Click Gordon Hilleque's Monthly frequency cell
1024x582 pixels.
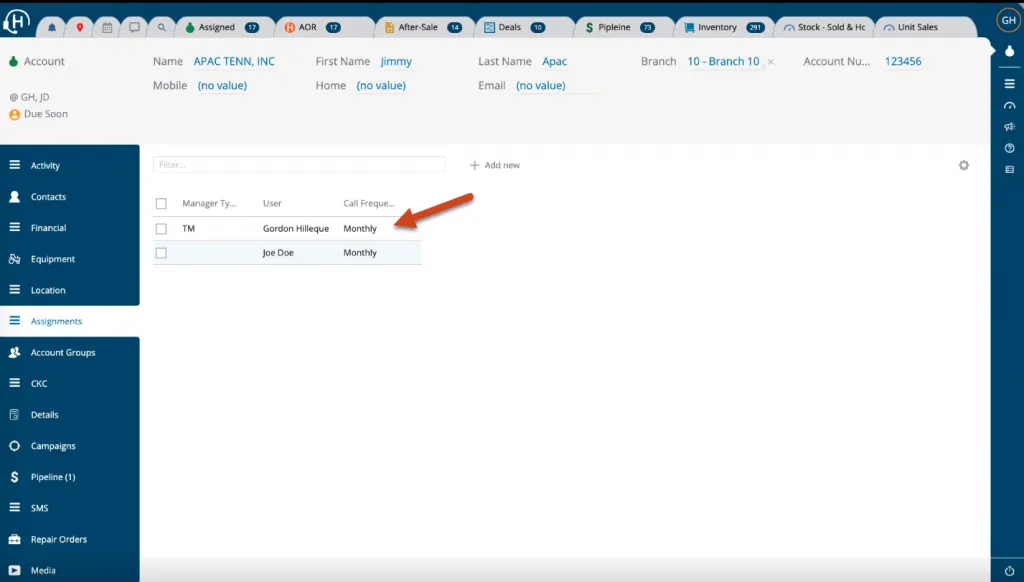click(x=360, y=229)
